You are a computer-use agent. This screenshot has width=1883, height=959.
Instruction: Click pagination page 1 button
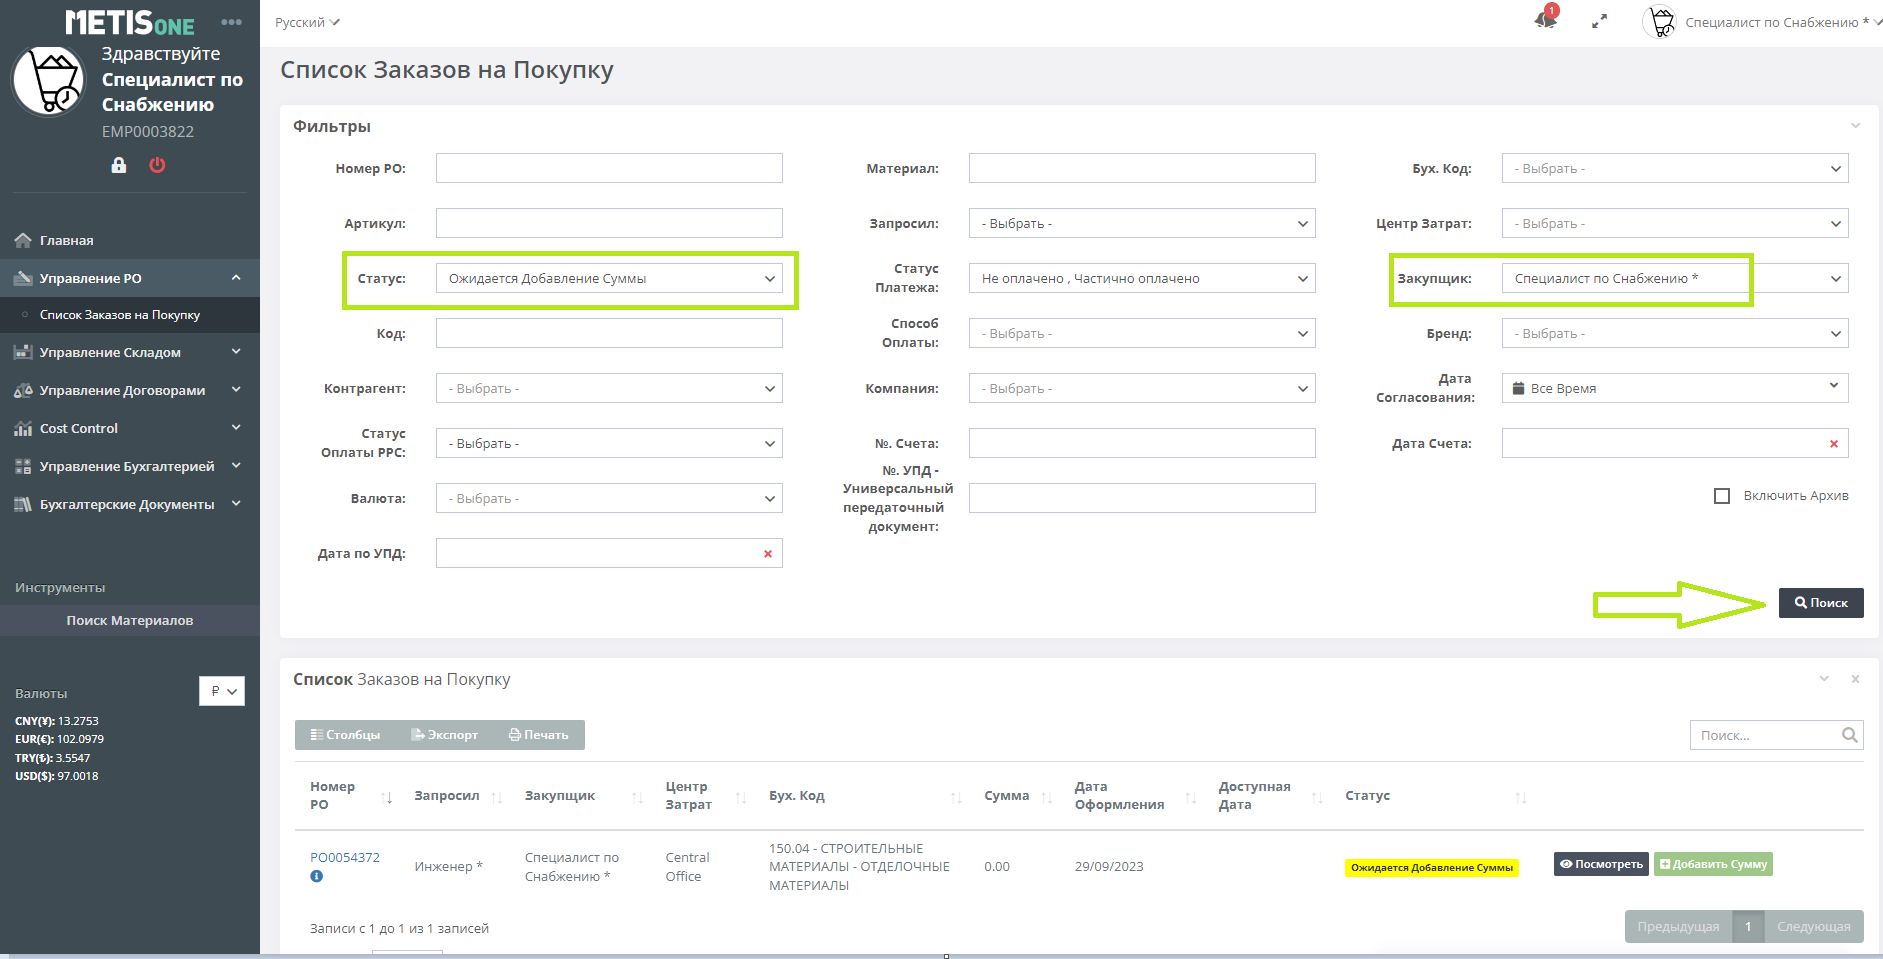click(1748, 926)
